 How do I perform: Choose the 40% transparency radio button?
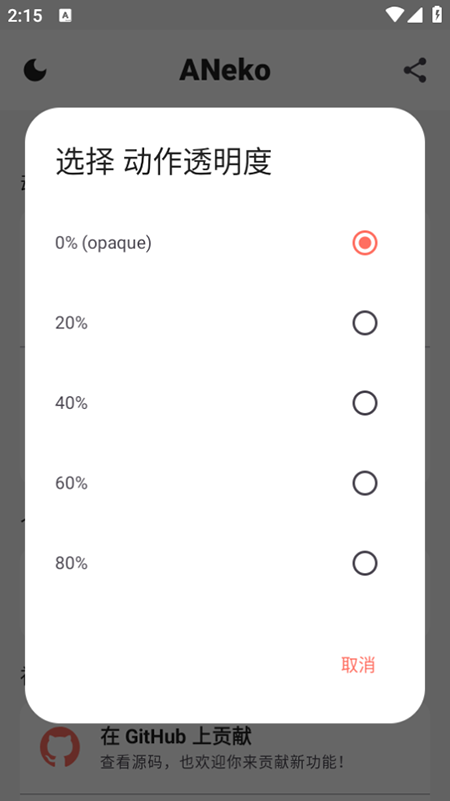coord(365,403)
